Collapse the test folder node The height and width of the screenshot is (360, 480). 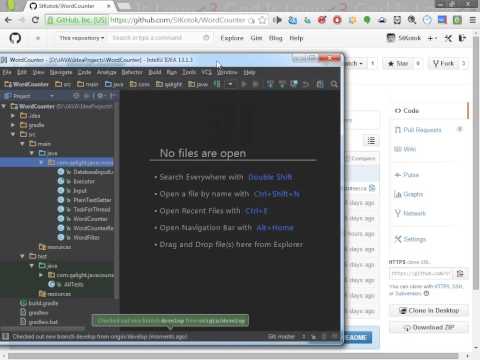tap(22, 256)
